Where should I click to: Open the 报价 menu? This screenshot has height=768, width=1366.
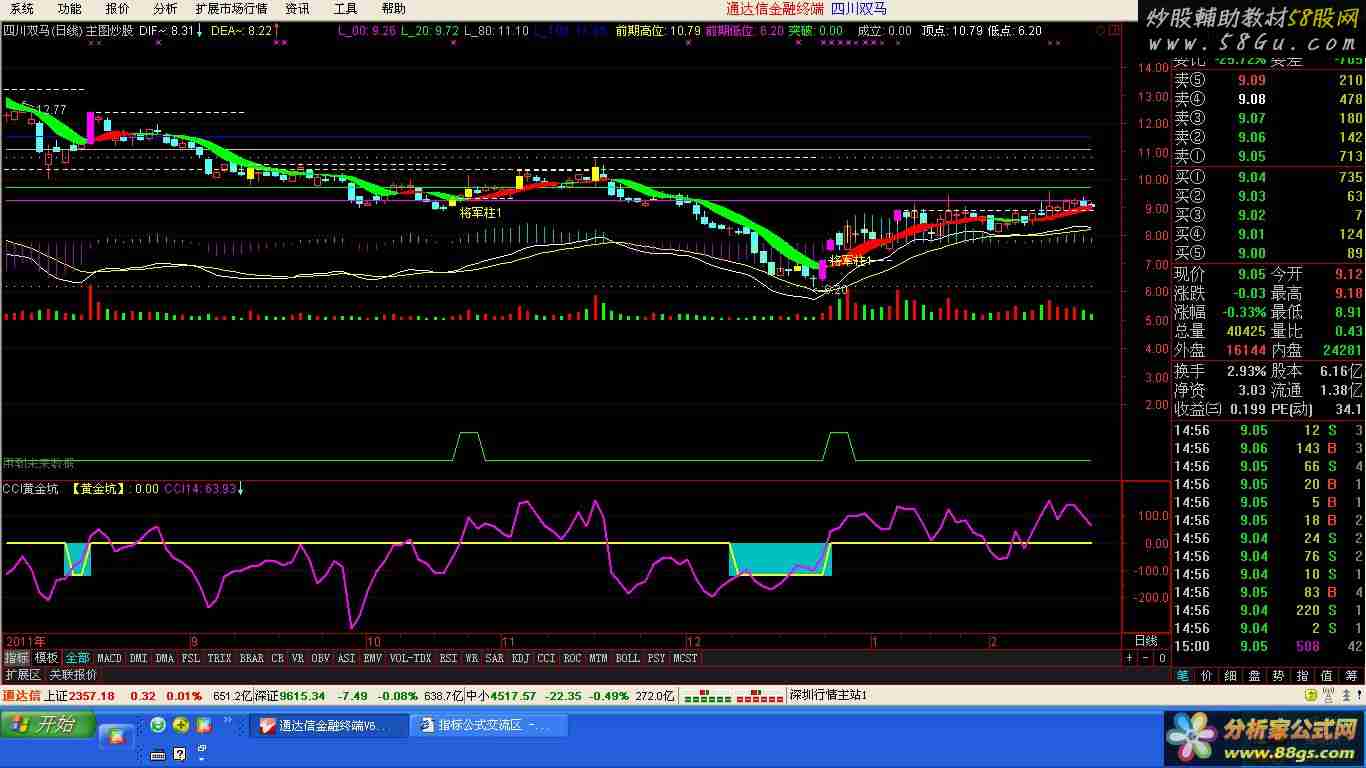coord(117,8)
